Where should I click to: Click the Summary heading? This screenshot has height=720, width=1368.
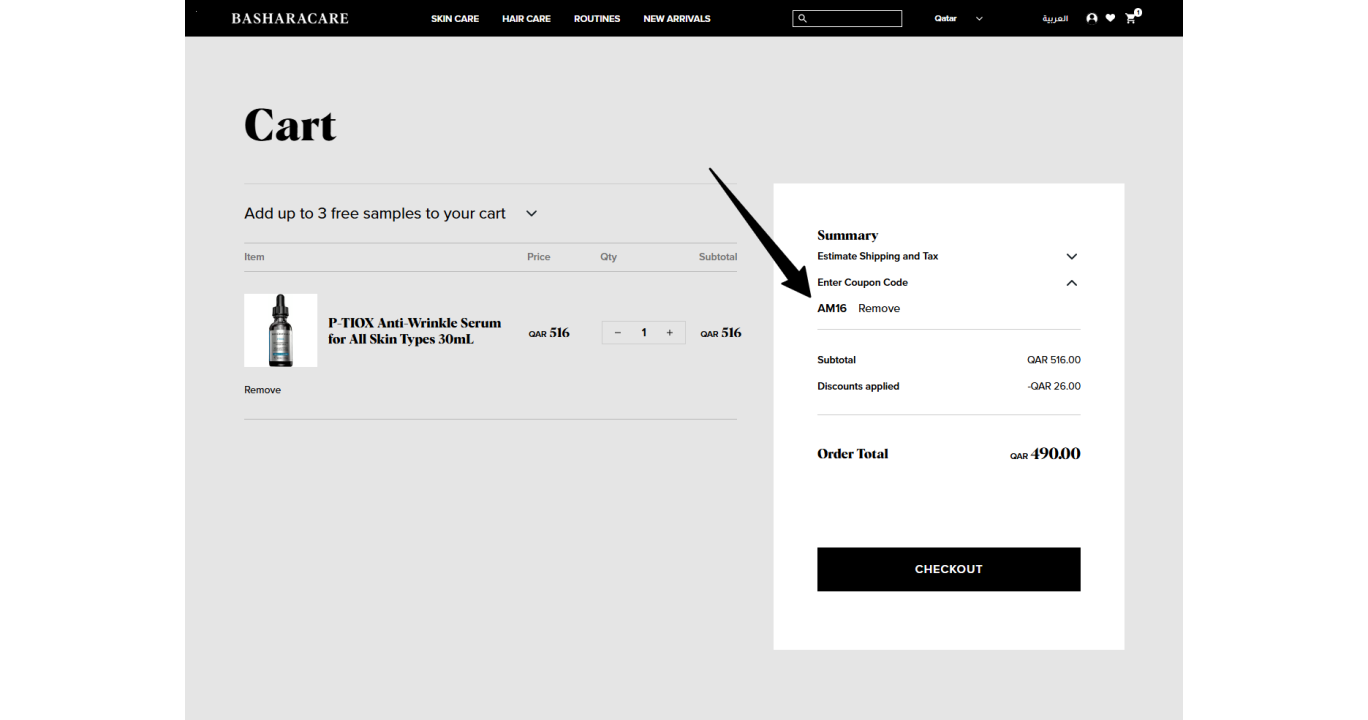(x=848, y=235)
